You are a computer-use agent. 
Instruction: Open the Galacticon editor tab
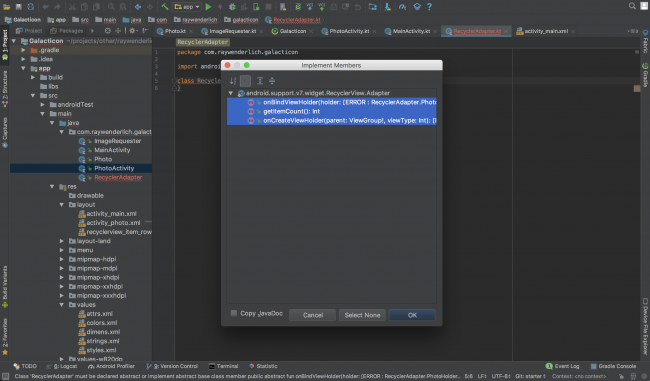click(292, 31)
